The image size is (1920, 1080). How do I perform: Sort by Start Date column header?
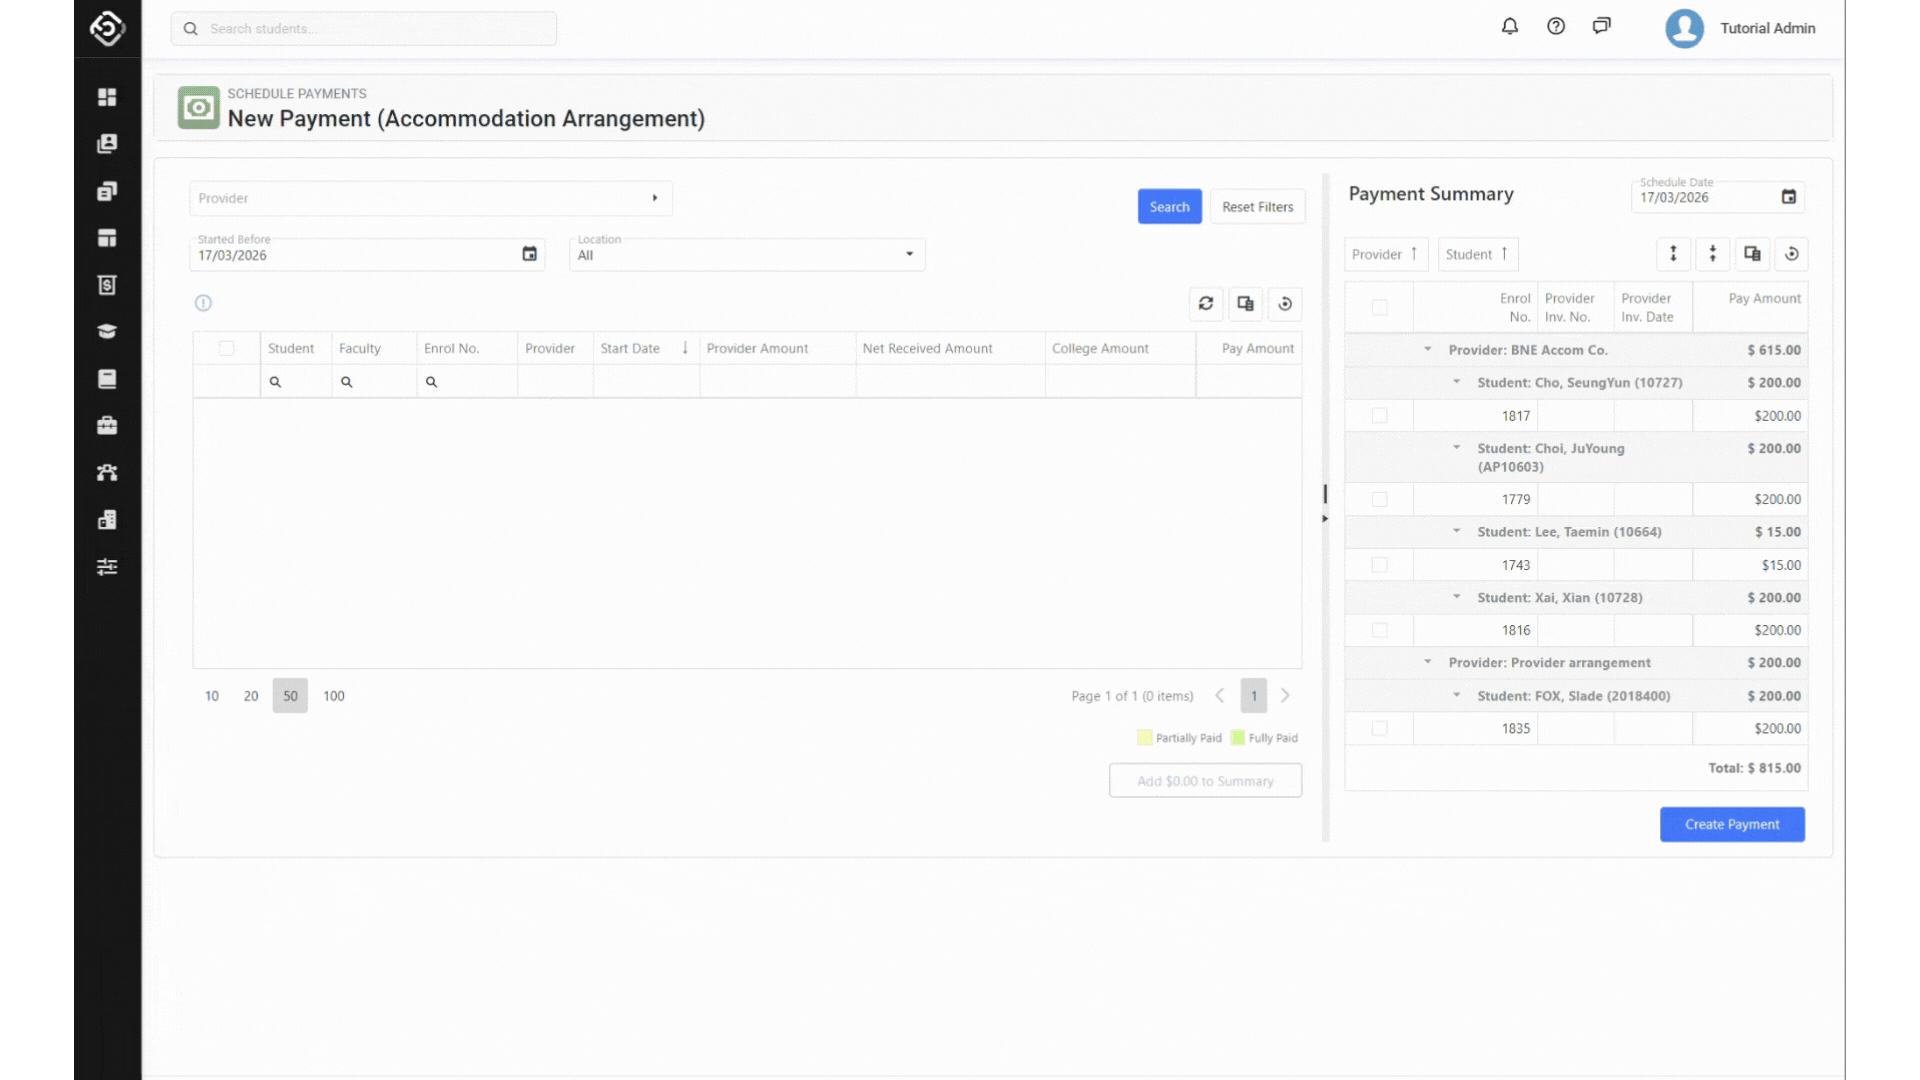630,348
